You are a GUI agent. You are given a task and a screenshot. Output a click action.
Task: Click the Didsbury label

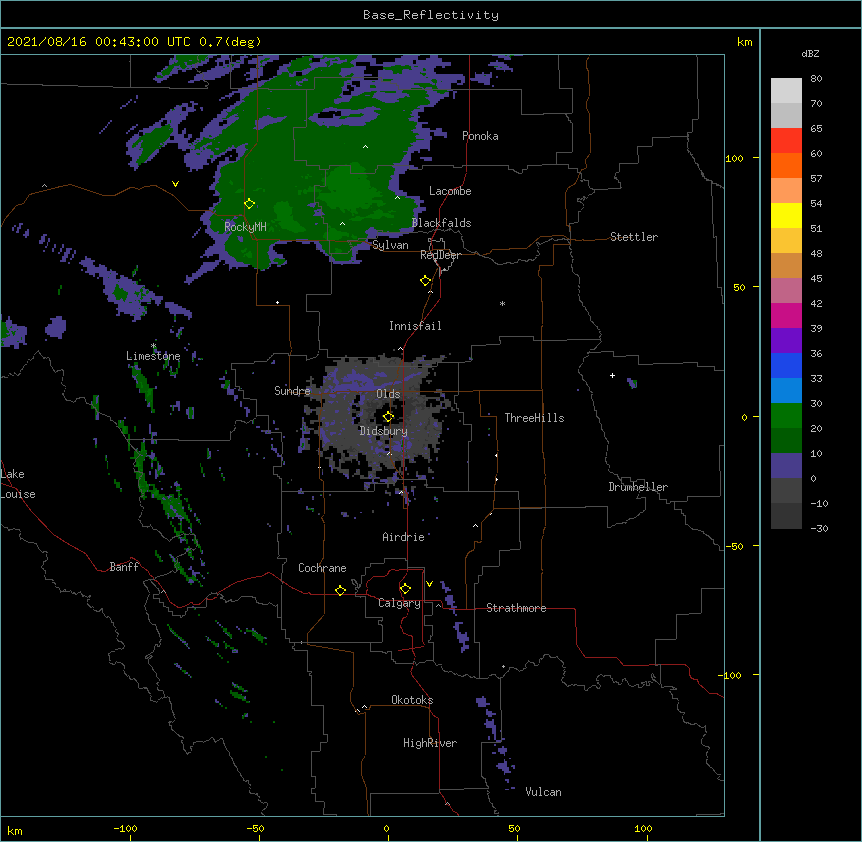coord(384,431)
